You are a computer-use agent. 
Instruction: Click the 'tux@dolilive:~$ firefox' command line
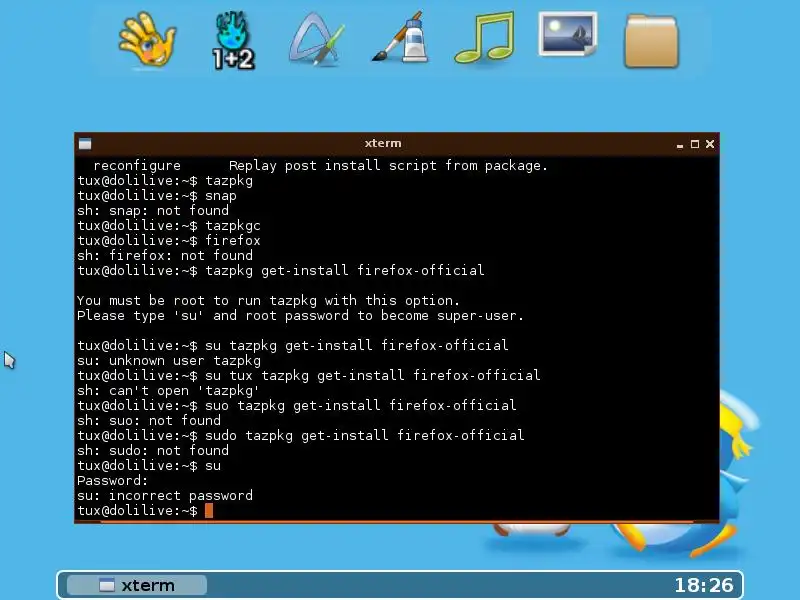coord(169,240)
